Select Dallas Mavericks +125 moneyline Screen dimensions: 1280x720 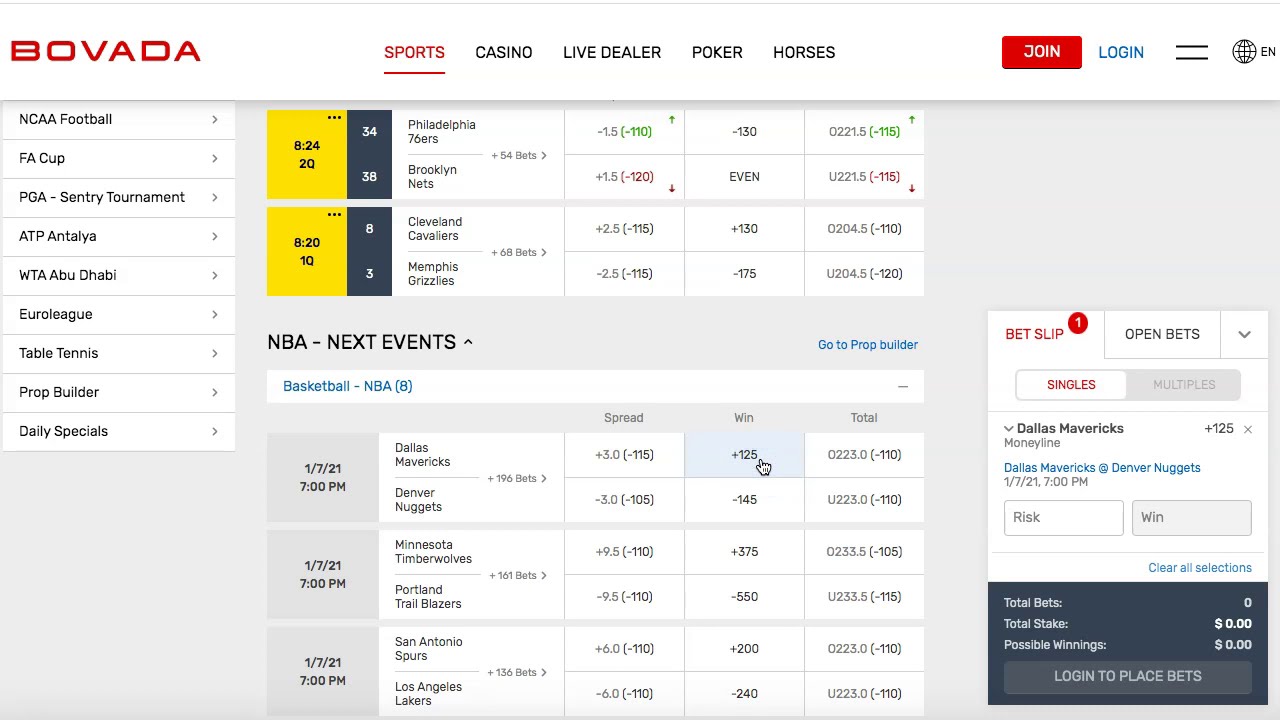tap(744, 455)
